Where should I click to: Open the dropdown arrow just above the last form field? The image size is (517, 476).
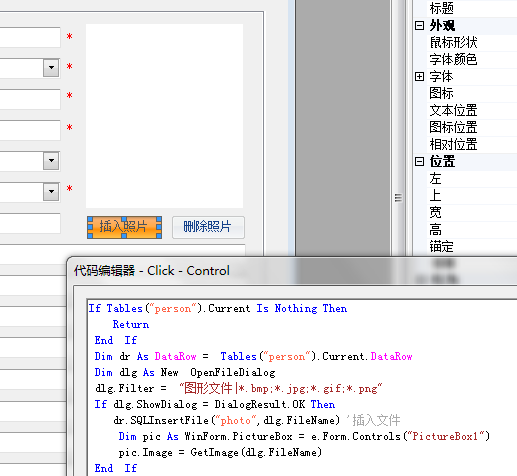click(x=51, y=192)
